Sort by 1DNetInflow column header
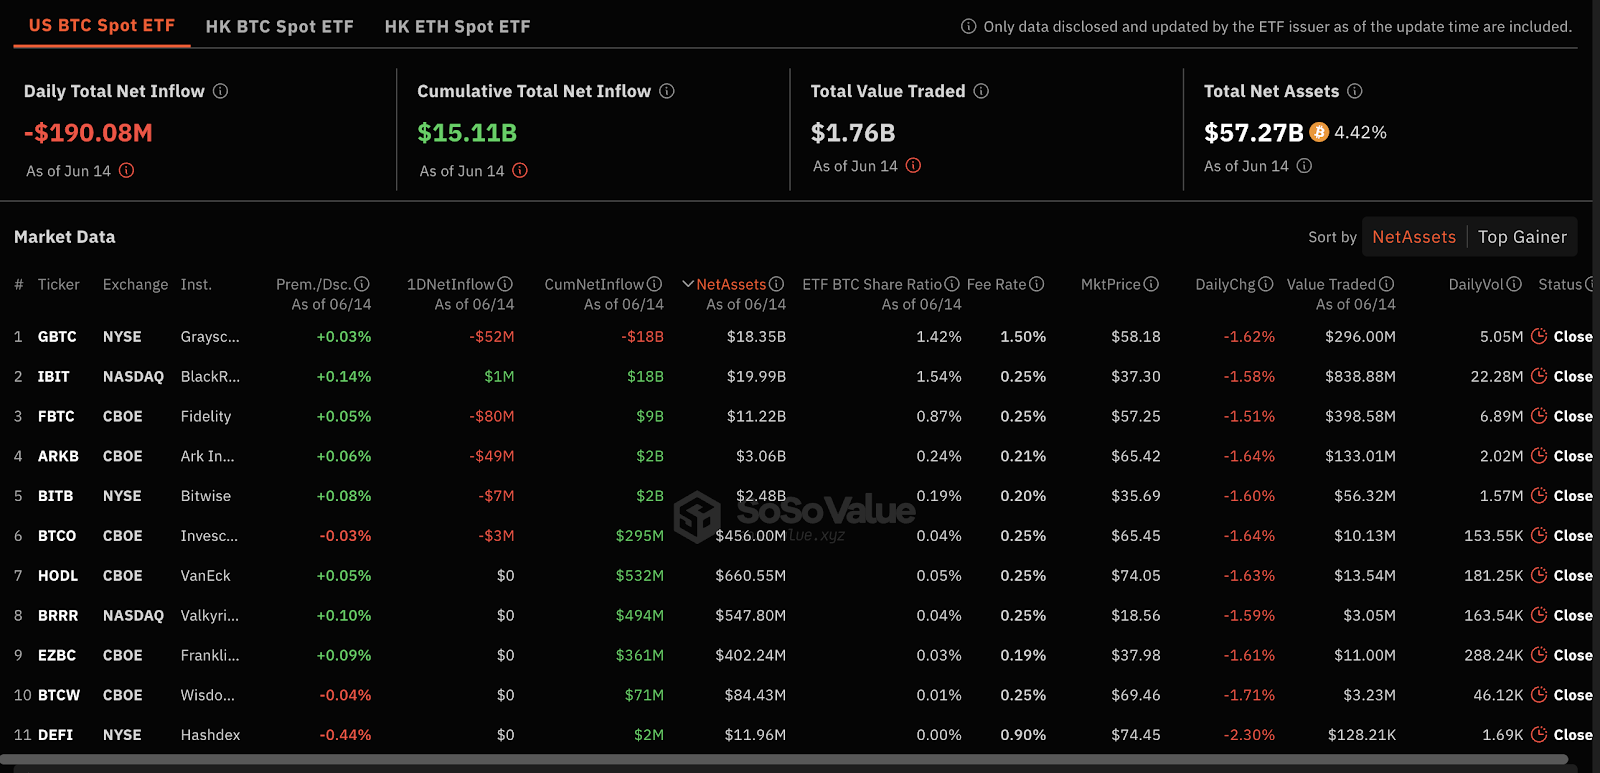Image resolution: width=1600 pixels, height=773 pixels. [x=451, y=284]
